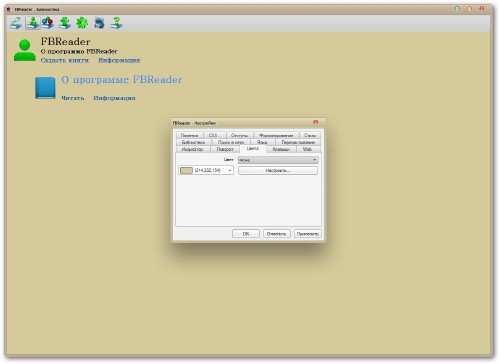500x364 pixels.
Task: Confirm settings with the OK button
Action: tap(246, 234)
